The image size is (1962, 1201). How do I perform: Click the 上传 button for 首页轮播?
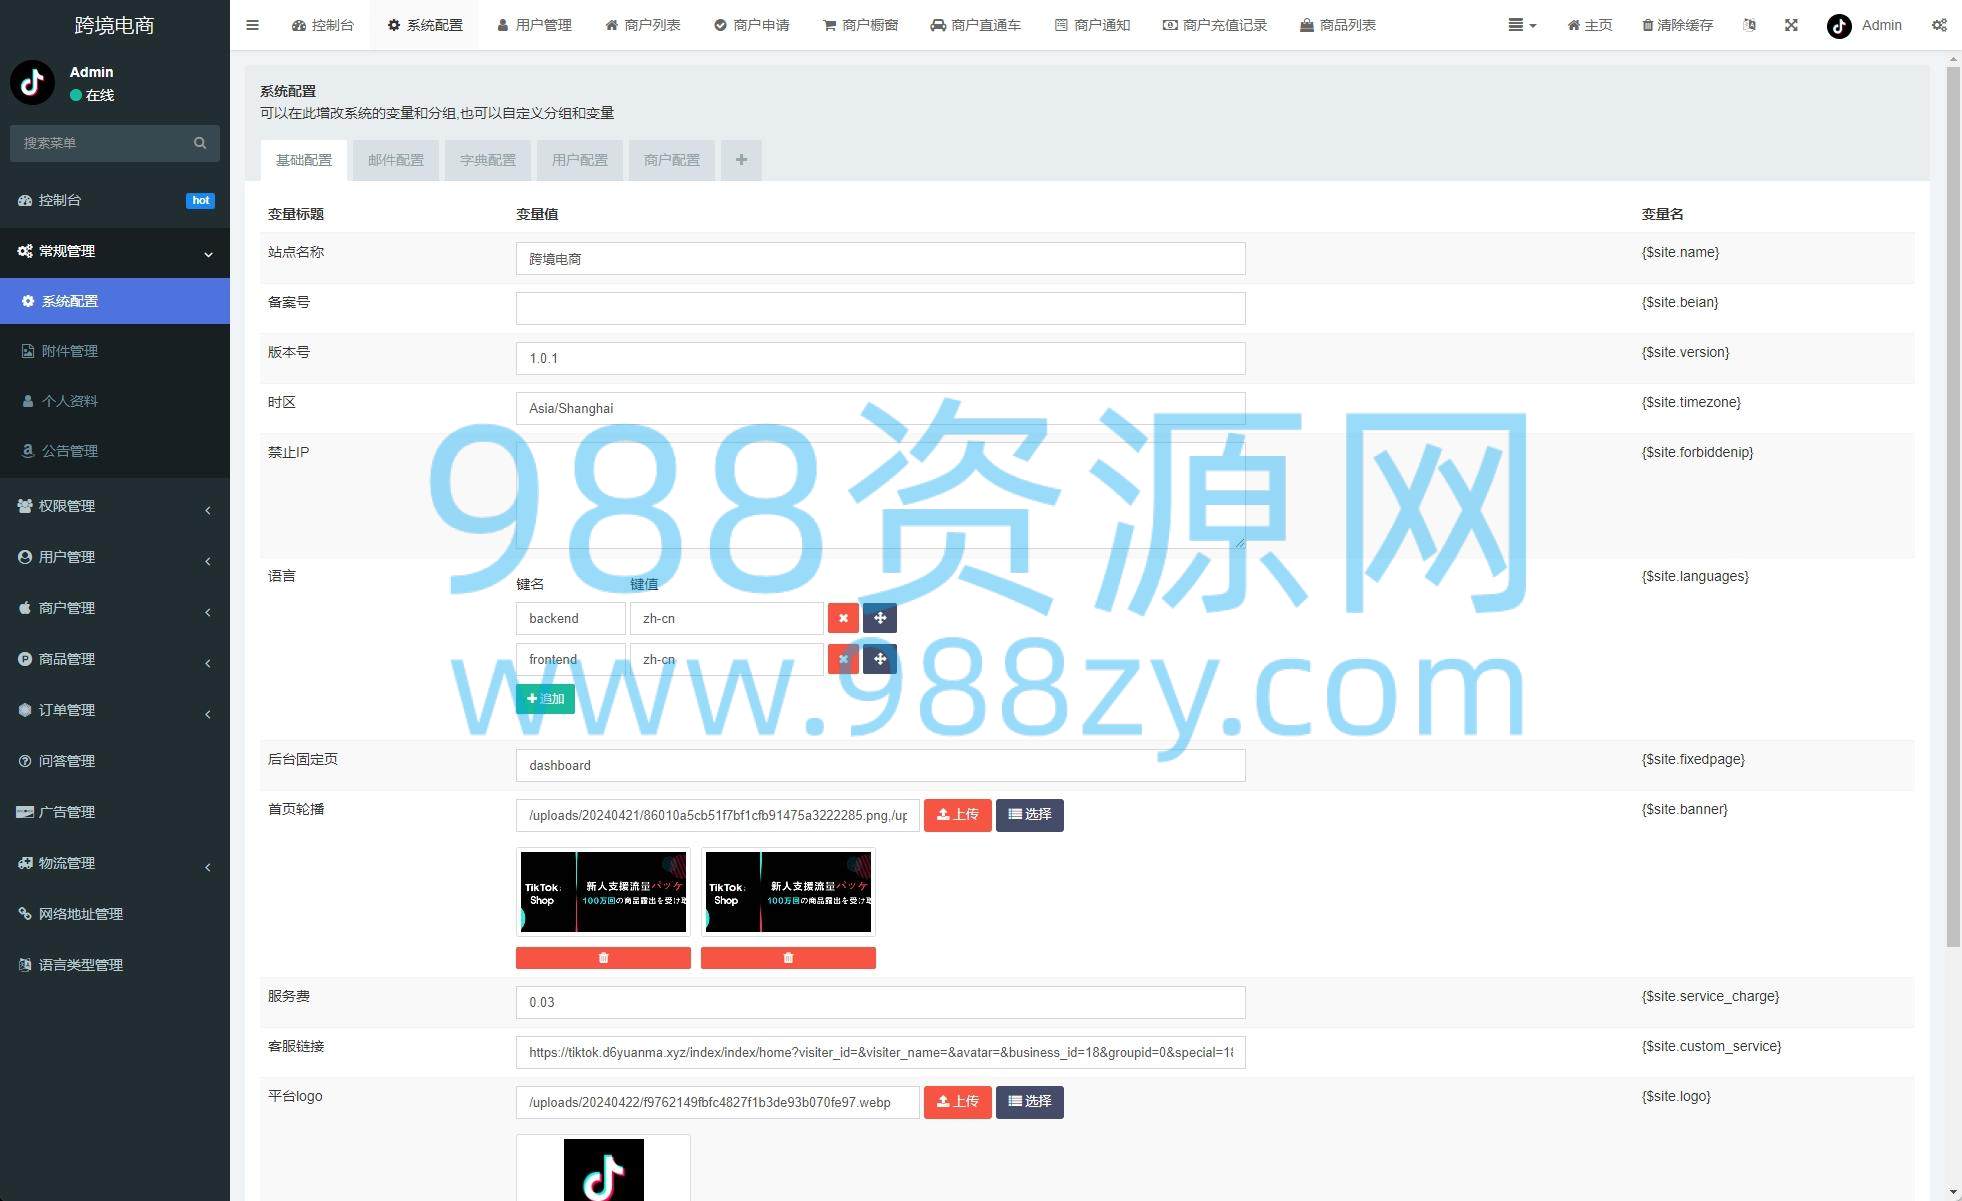click(957, 815)
